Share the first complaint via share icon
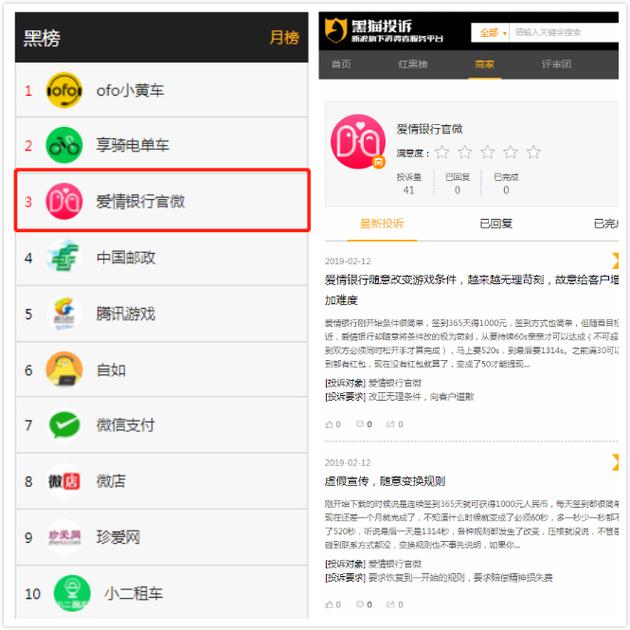 point(391,424)
